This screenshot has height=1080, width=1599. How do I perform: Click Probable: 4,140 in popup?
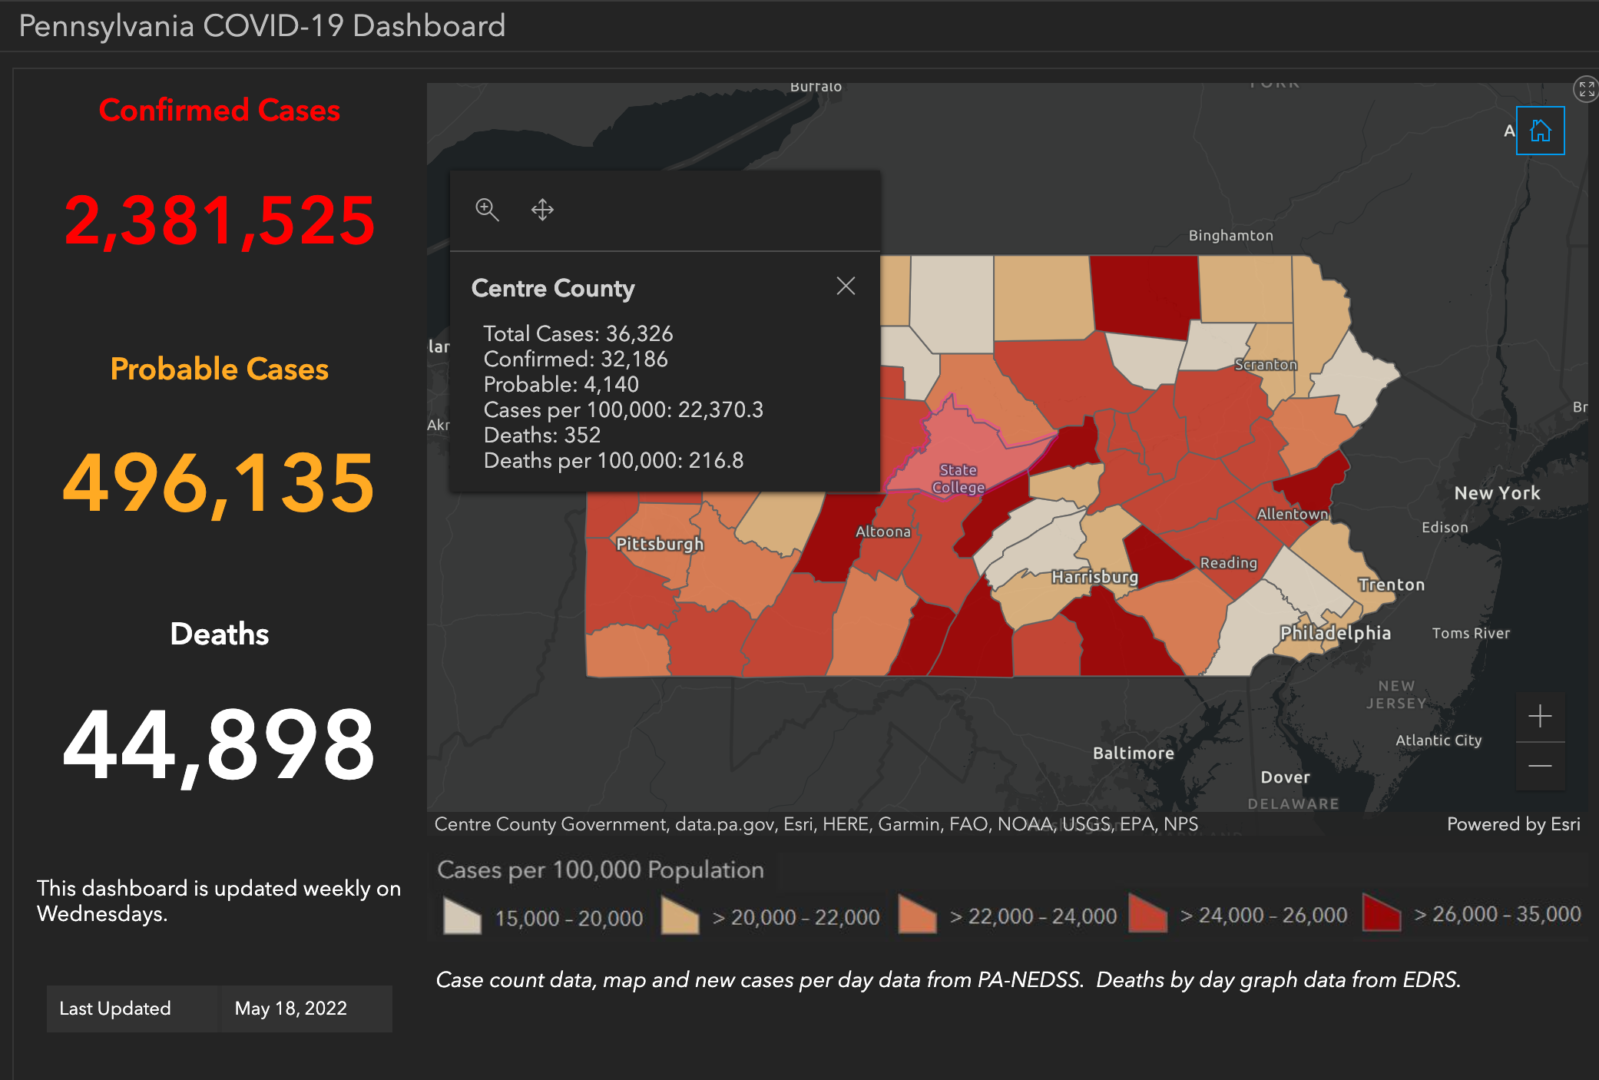tap(561, 384)
